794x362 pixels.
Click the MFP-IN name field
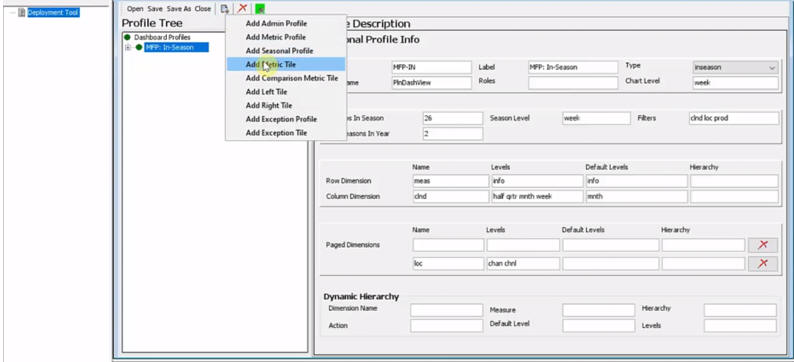pyautogui.click(x=431, y=67)
